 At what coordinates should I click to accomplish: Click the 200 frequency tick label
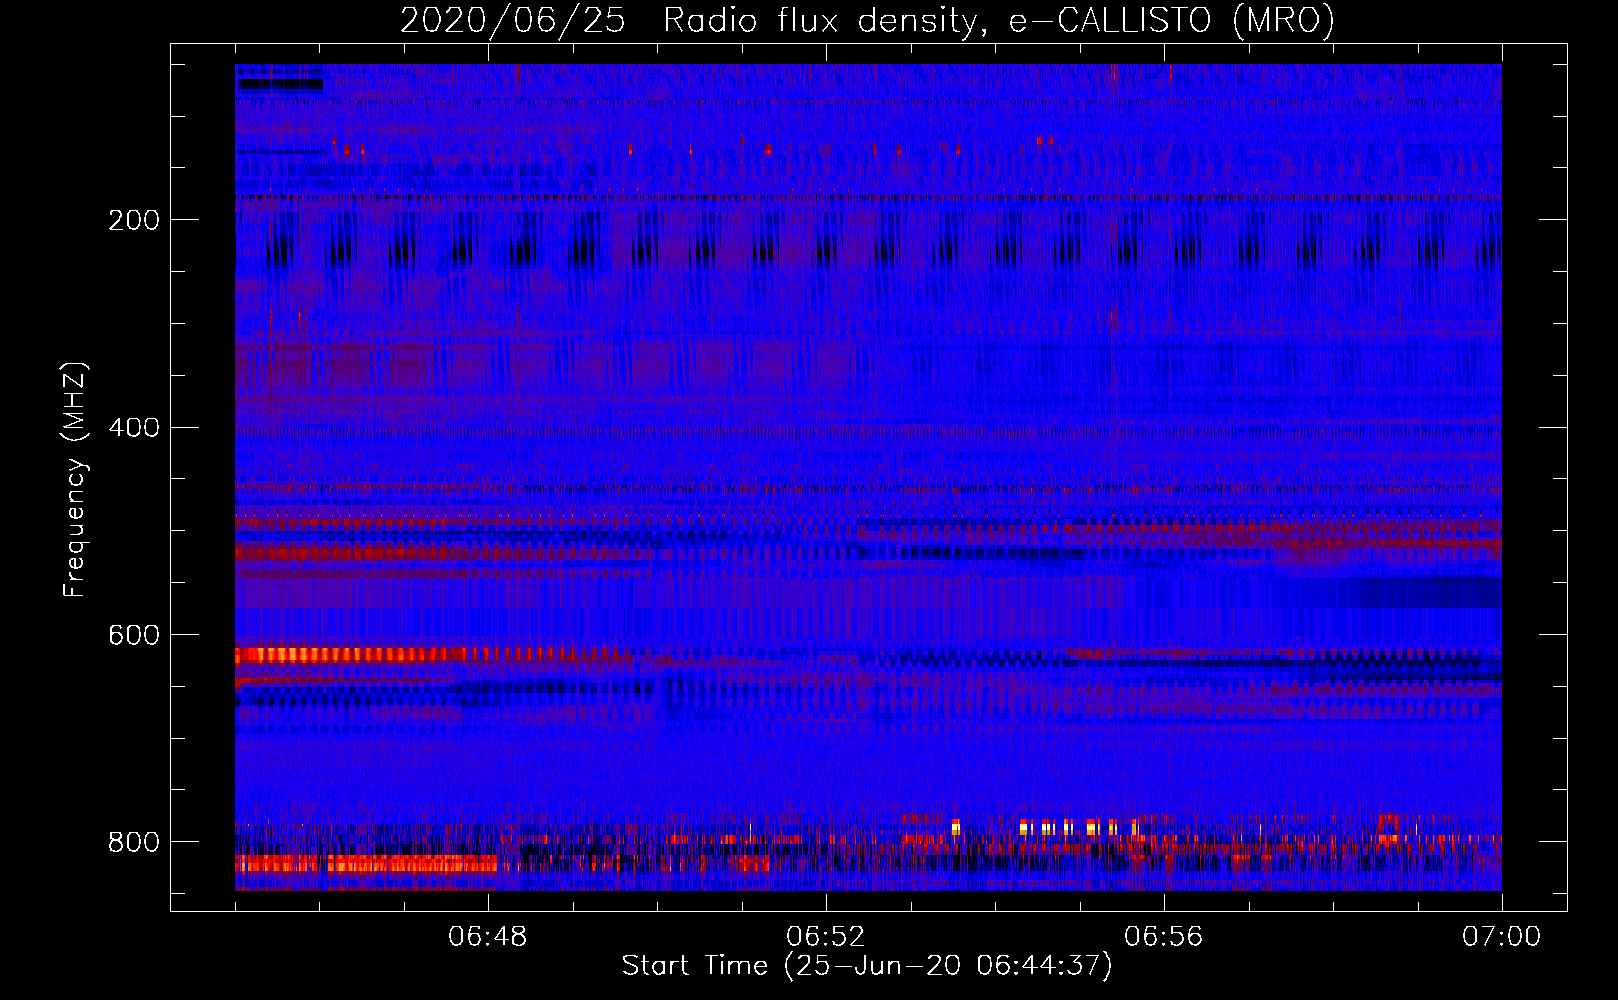(x=134, y=220)
